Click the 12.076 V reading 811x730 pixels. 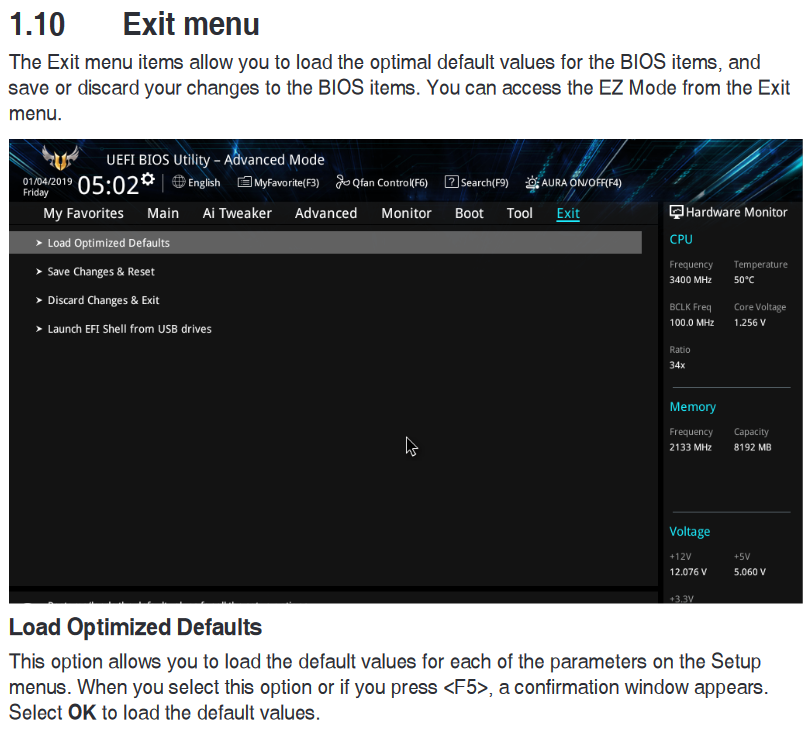688,572
